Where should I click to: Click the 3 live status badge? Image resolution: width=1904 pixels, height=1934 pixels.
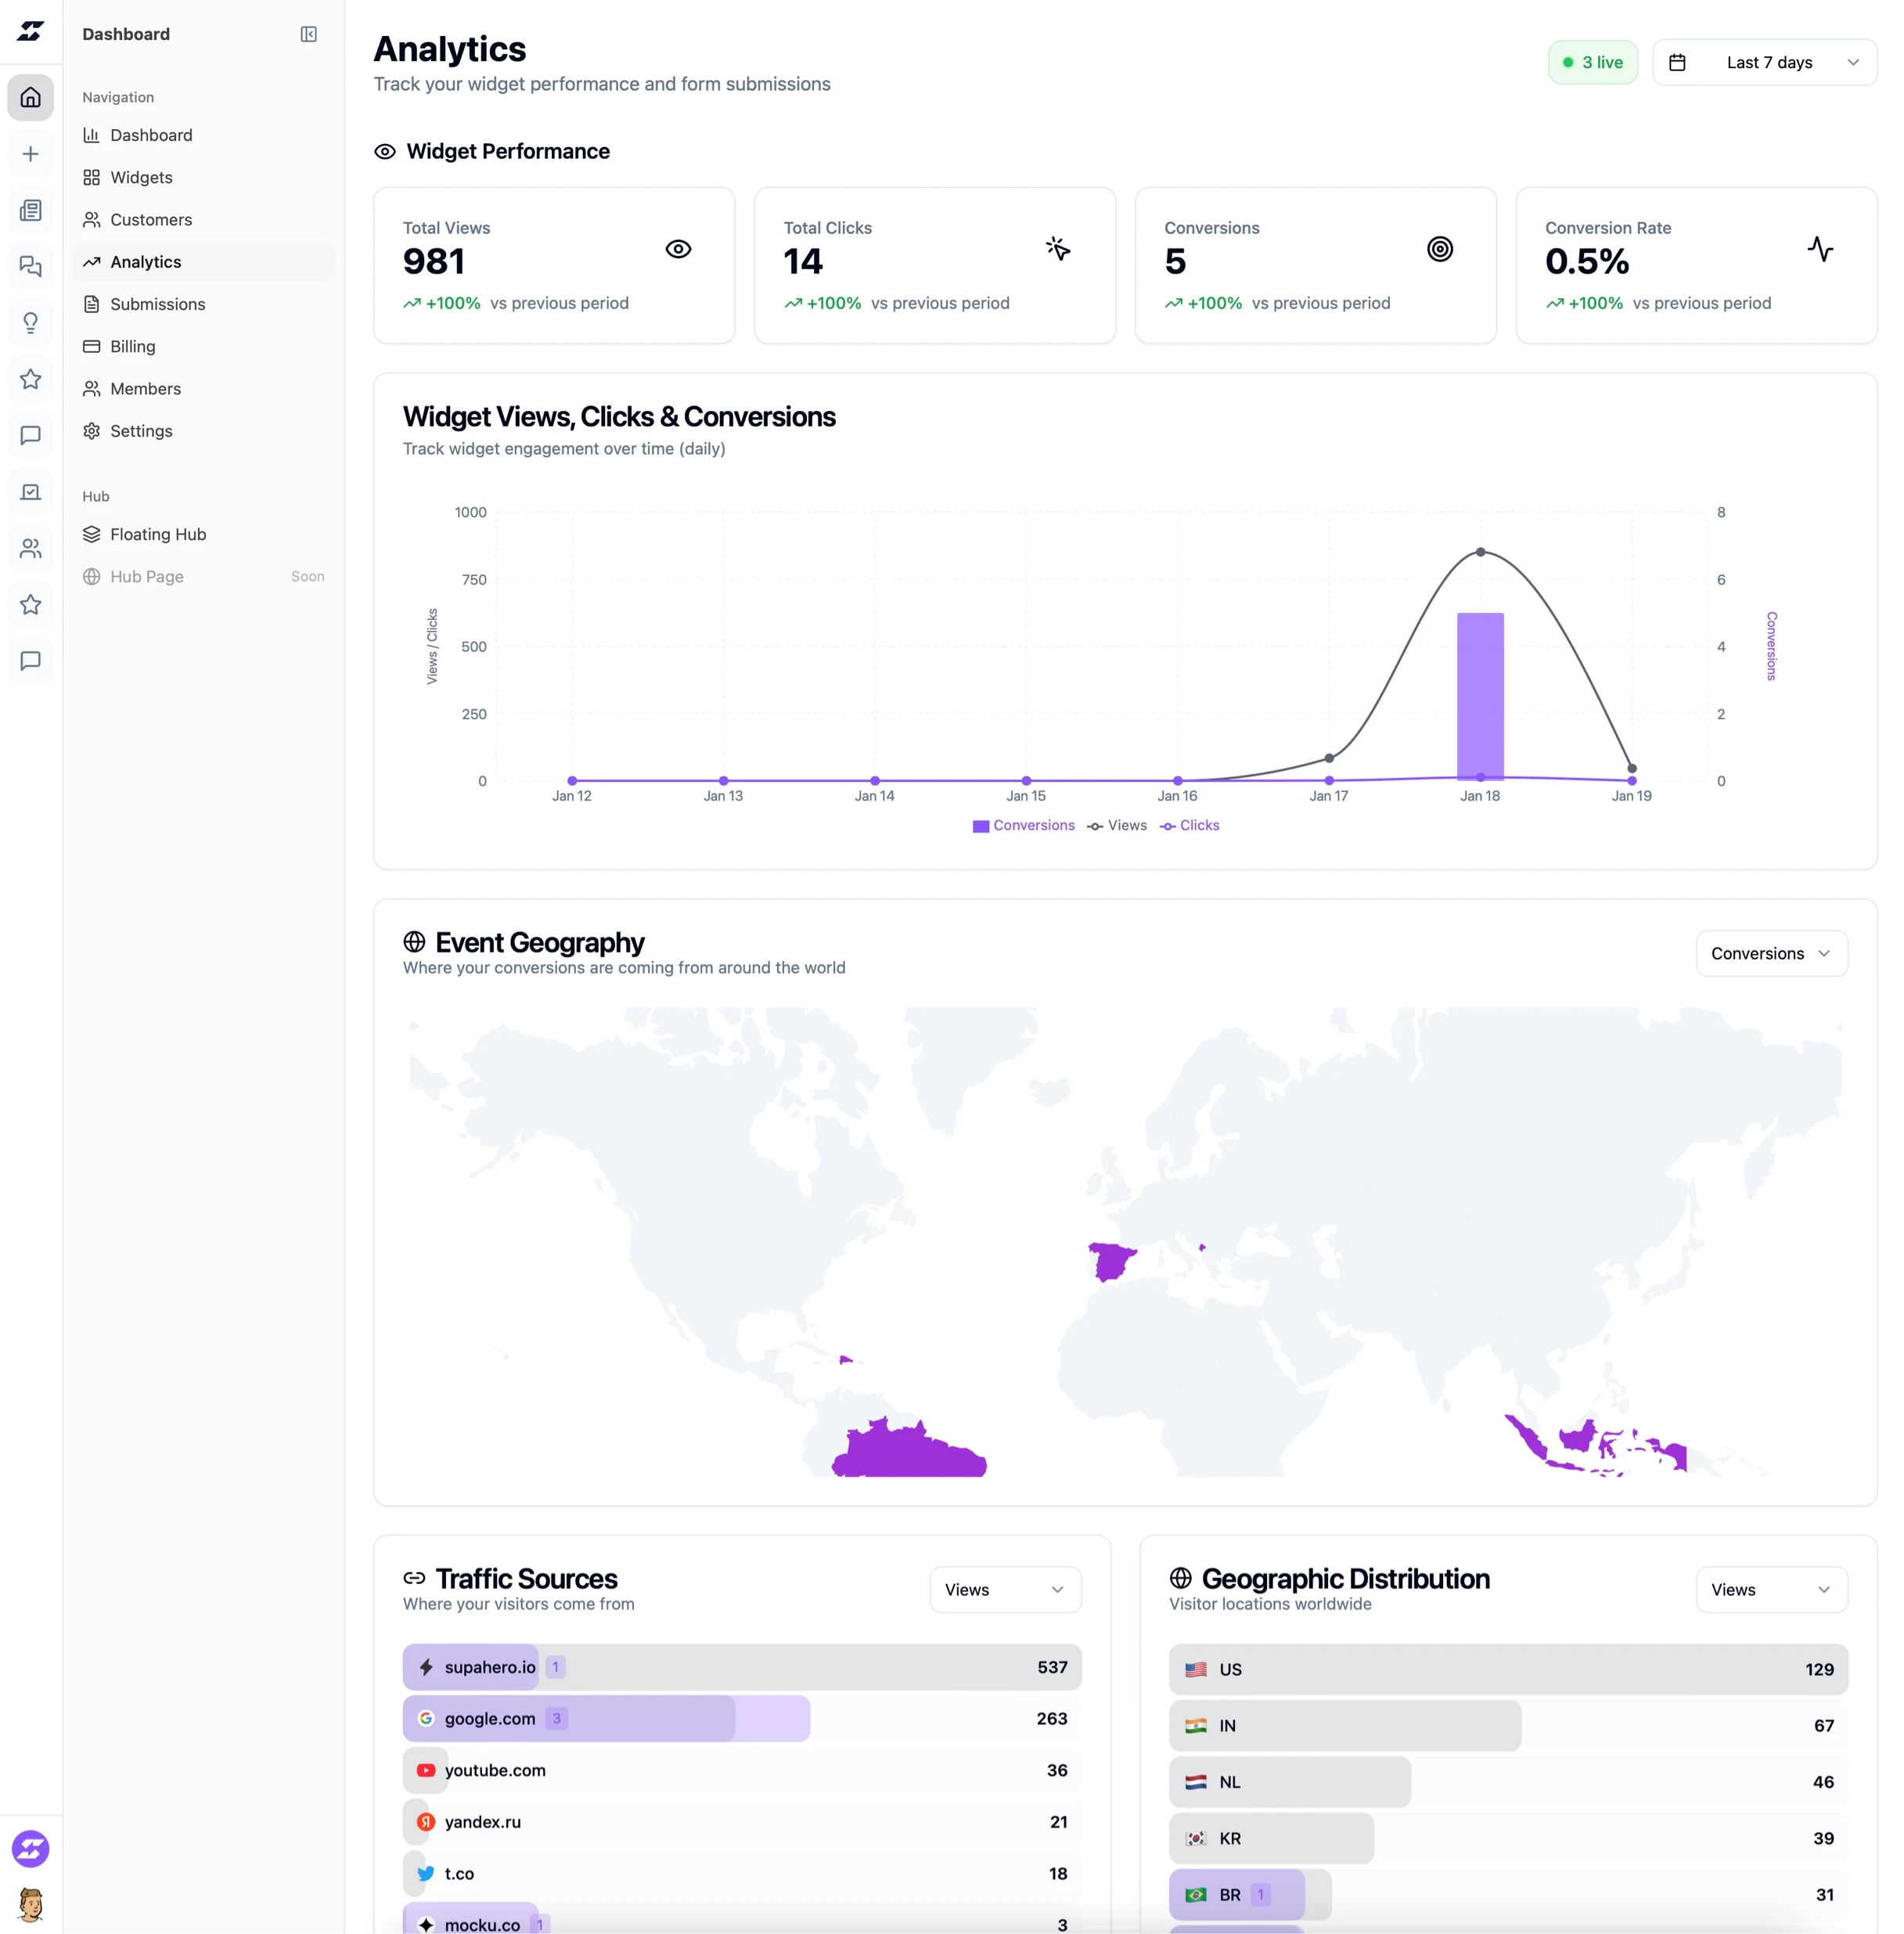pyautogui.click(x=1592, y=63)
